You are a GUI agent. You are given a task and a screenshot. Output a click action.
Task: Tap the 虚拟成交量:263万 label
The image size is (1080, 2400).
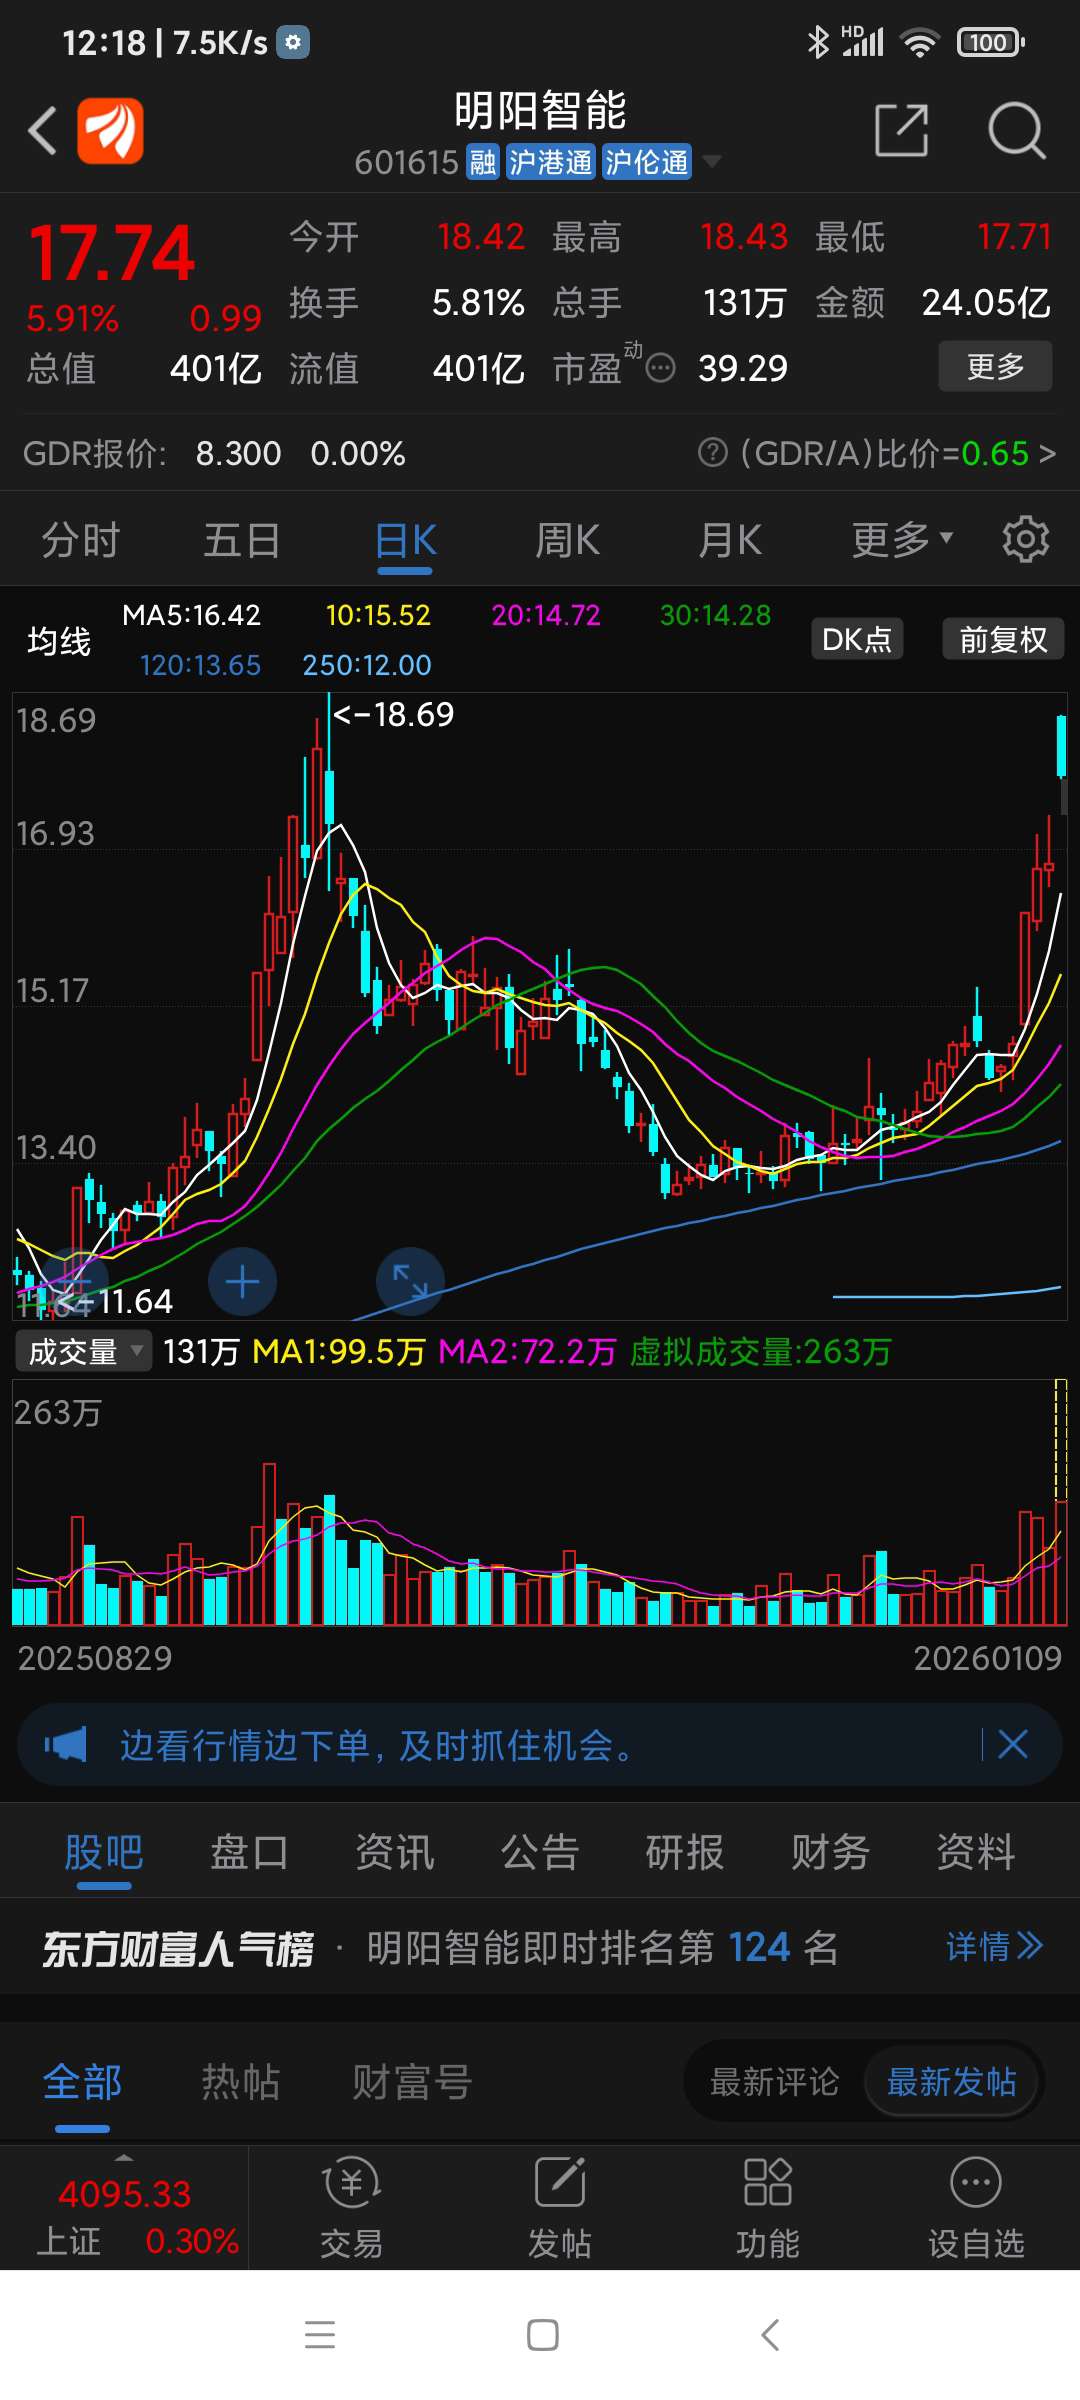(760, 1352)
